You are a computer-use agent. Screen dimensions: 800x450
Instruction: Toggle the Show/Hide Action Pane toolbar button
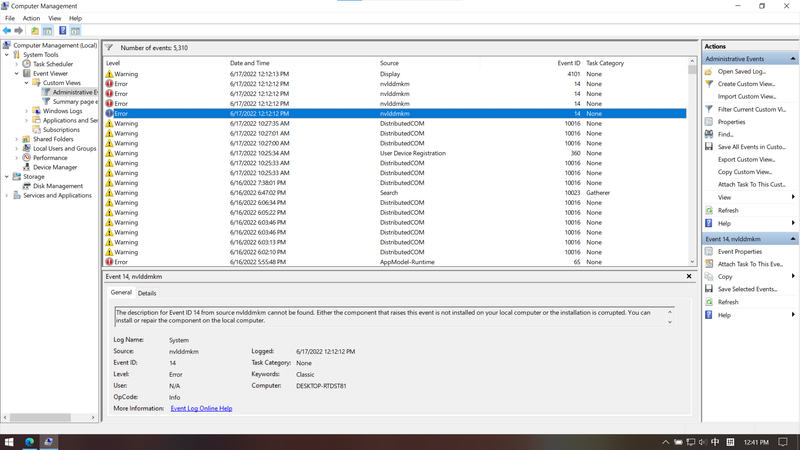coord(76,31)
